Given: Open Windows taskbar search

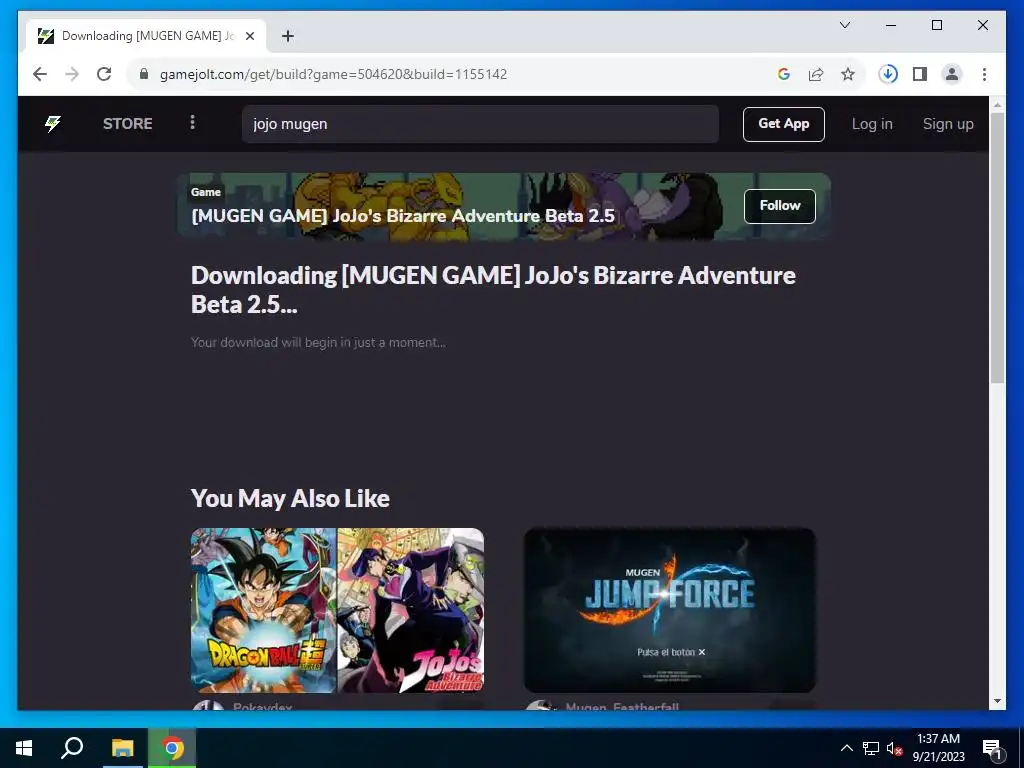Looking at the screenshot, I should click(72, 748).
